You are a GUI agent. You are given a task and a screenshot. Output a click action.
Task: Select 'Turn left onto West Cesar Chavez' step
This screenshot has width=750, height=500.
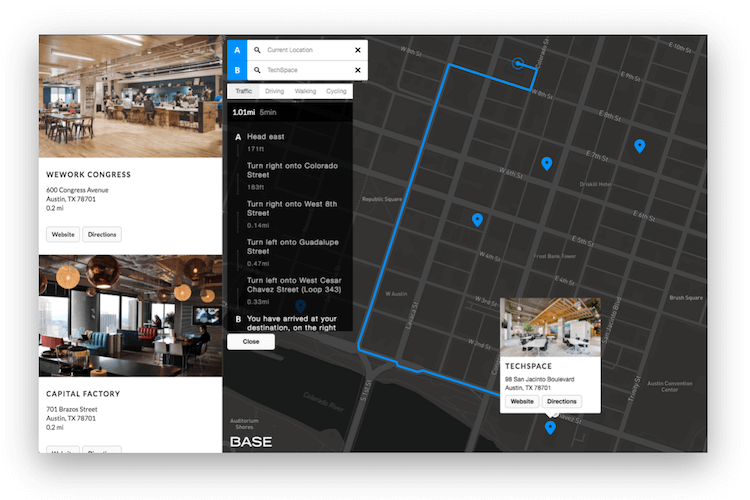(290, 290)
